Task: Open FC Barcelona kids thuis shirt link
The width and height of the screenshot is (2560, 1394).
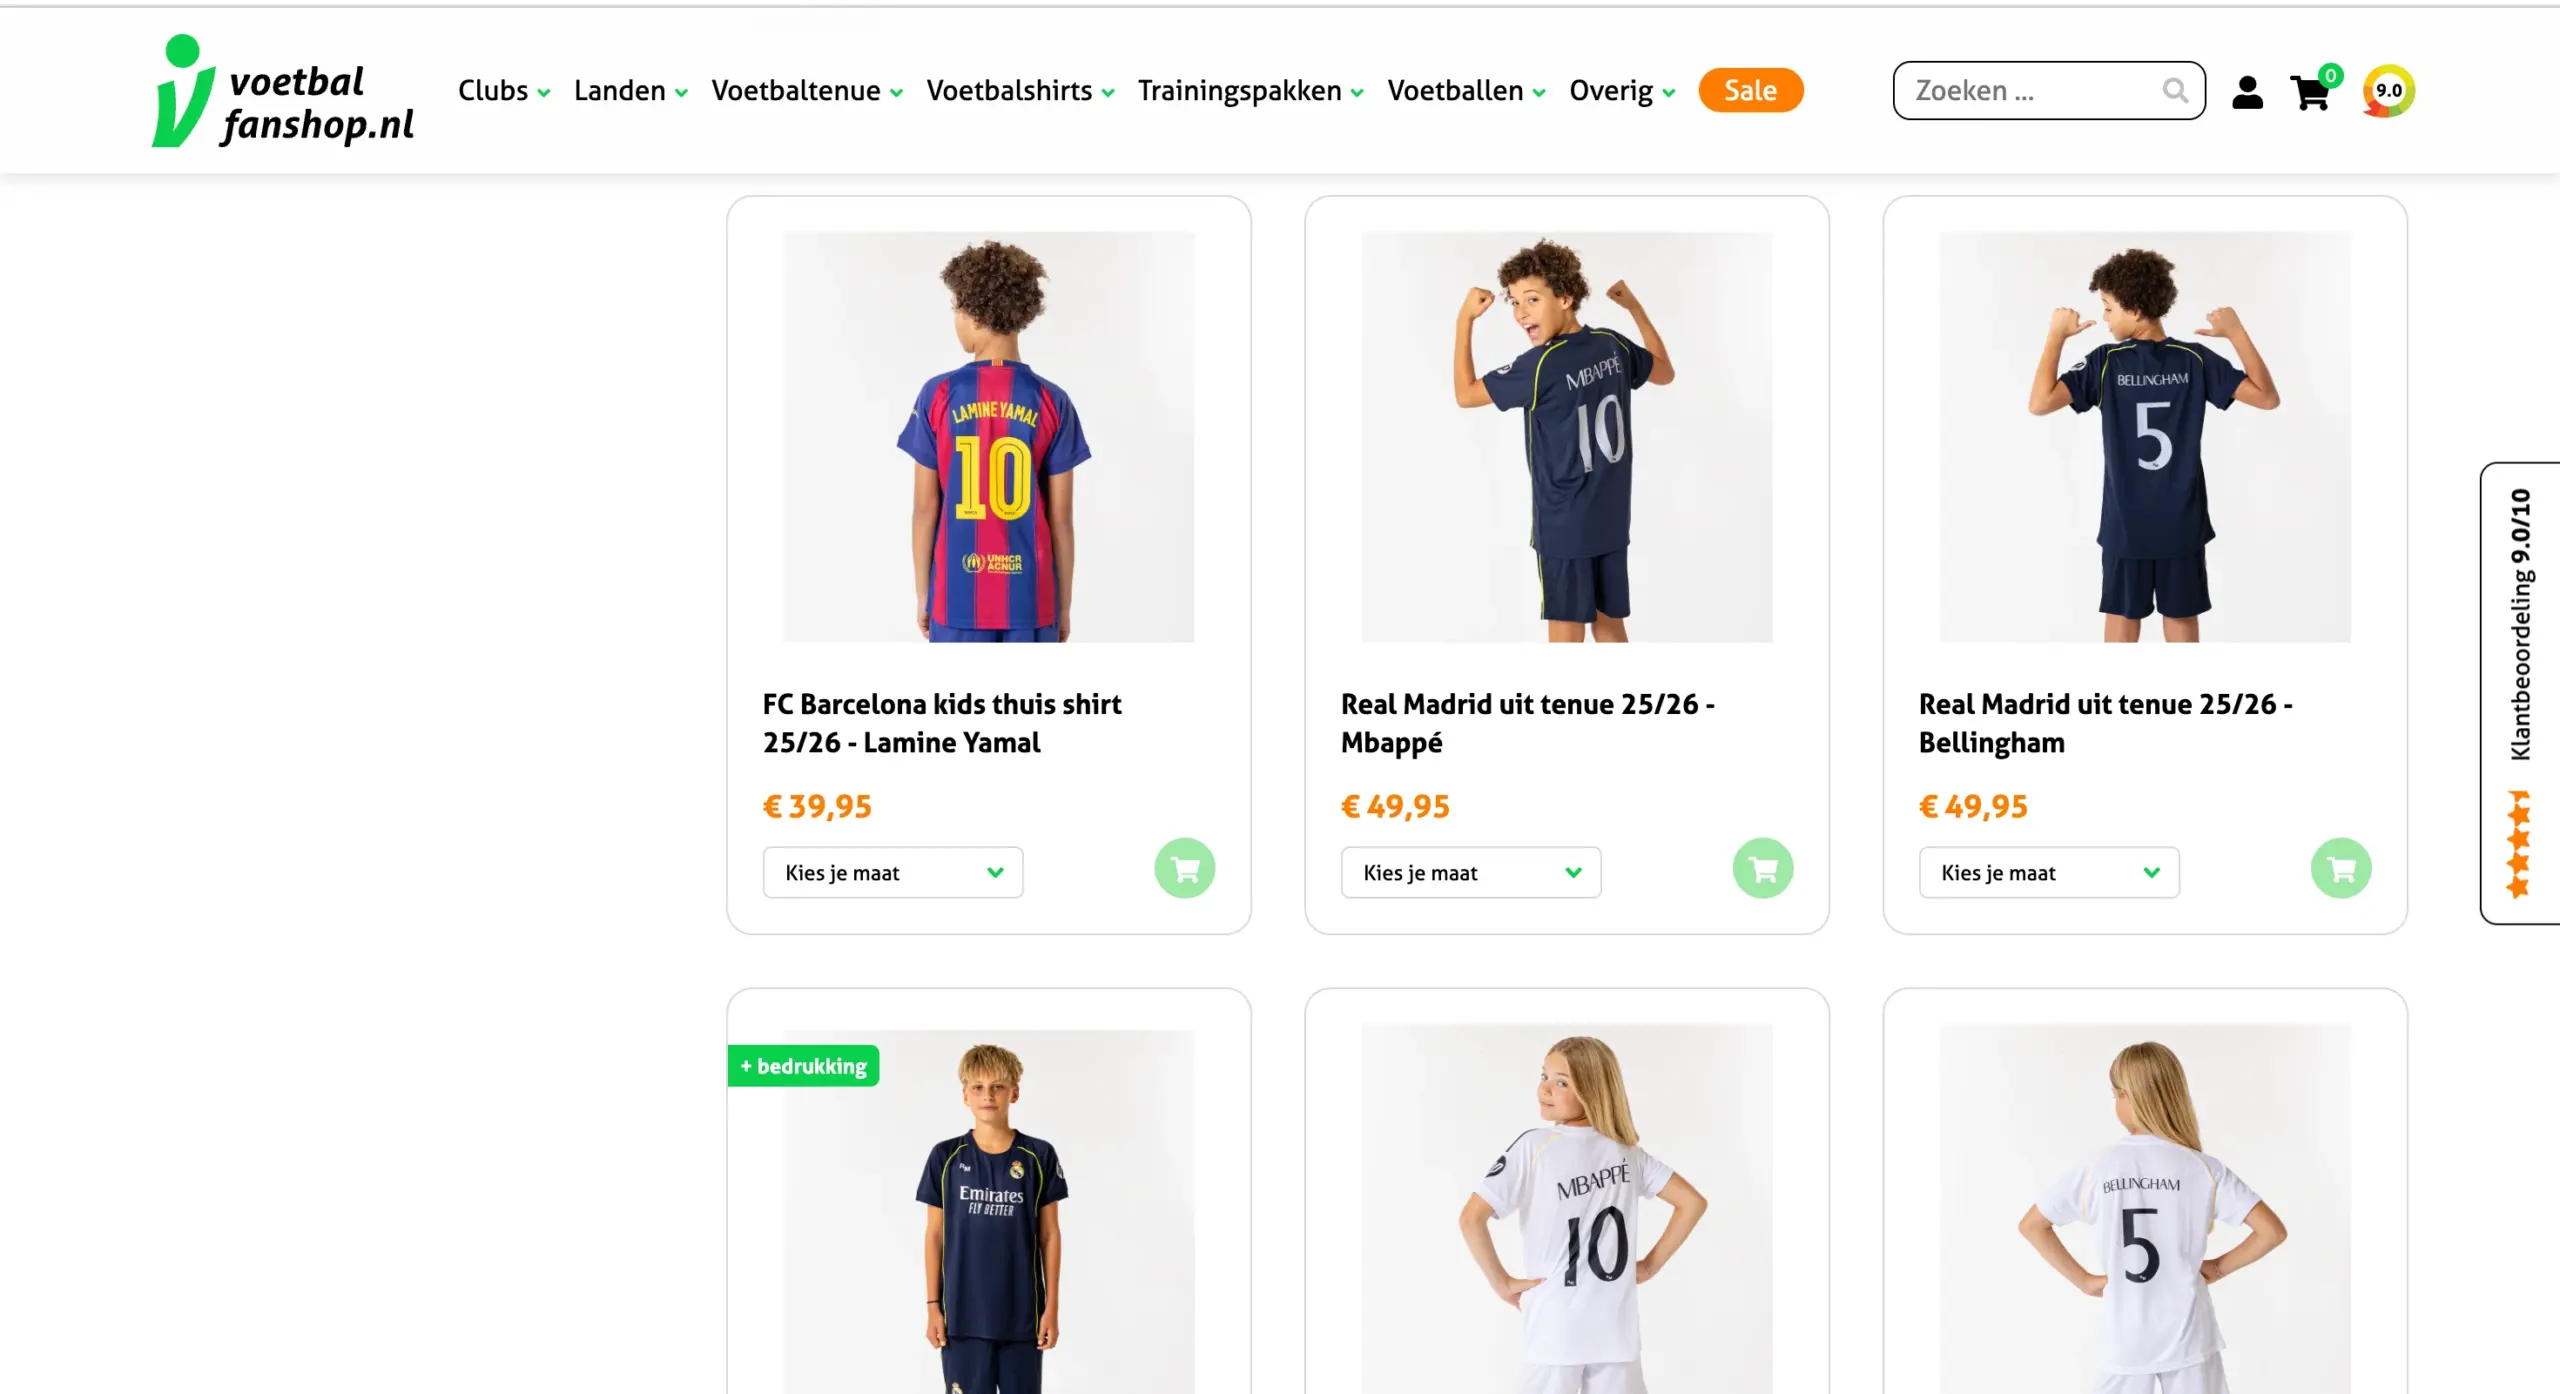Action: pos(942,723)
